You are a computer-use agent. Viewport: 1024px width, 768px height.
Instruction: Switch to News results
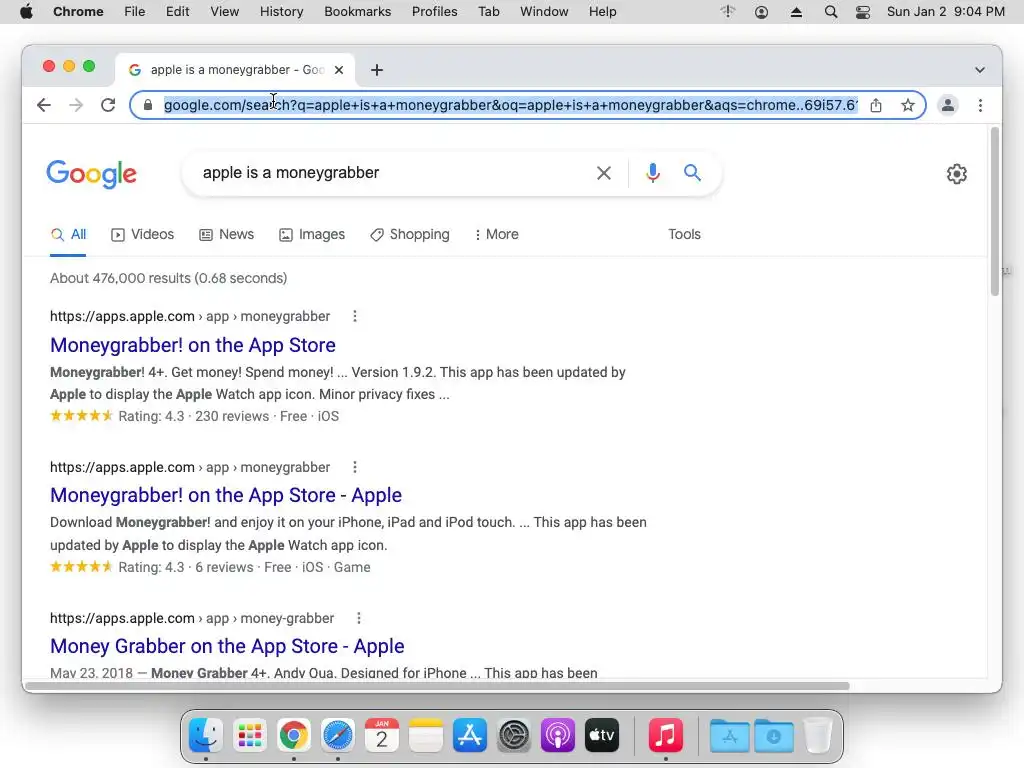pos(227,234)
